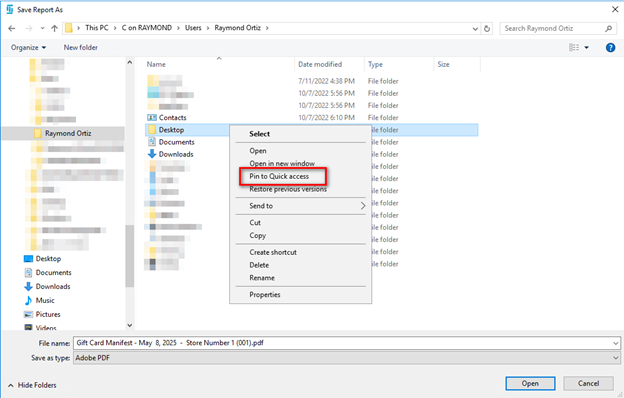Click the search magnifier icon
Viewport: 624px width, 398px height.
tap(608, 28)
